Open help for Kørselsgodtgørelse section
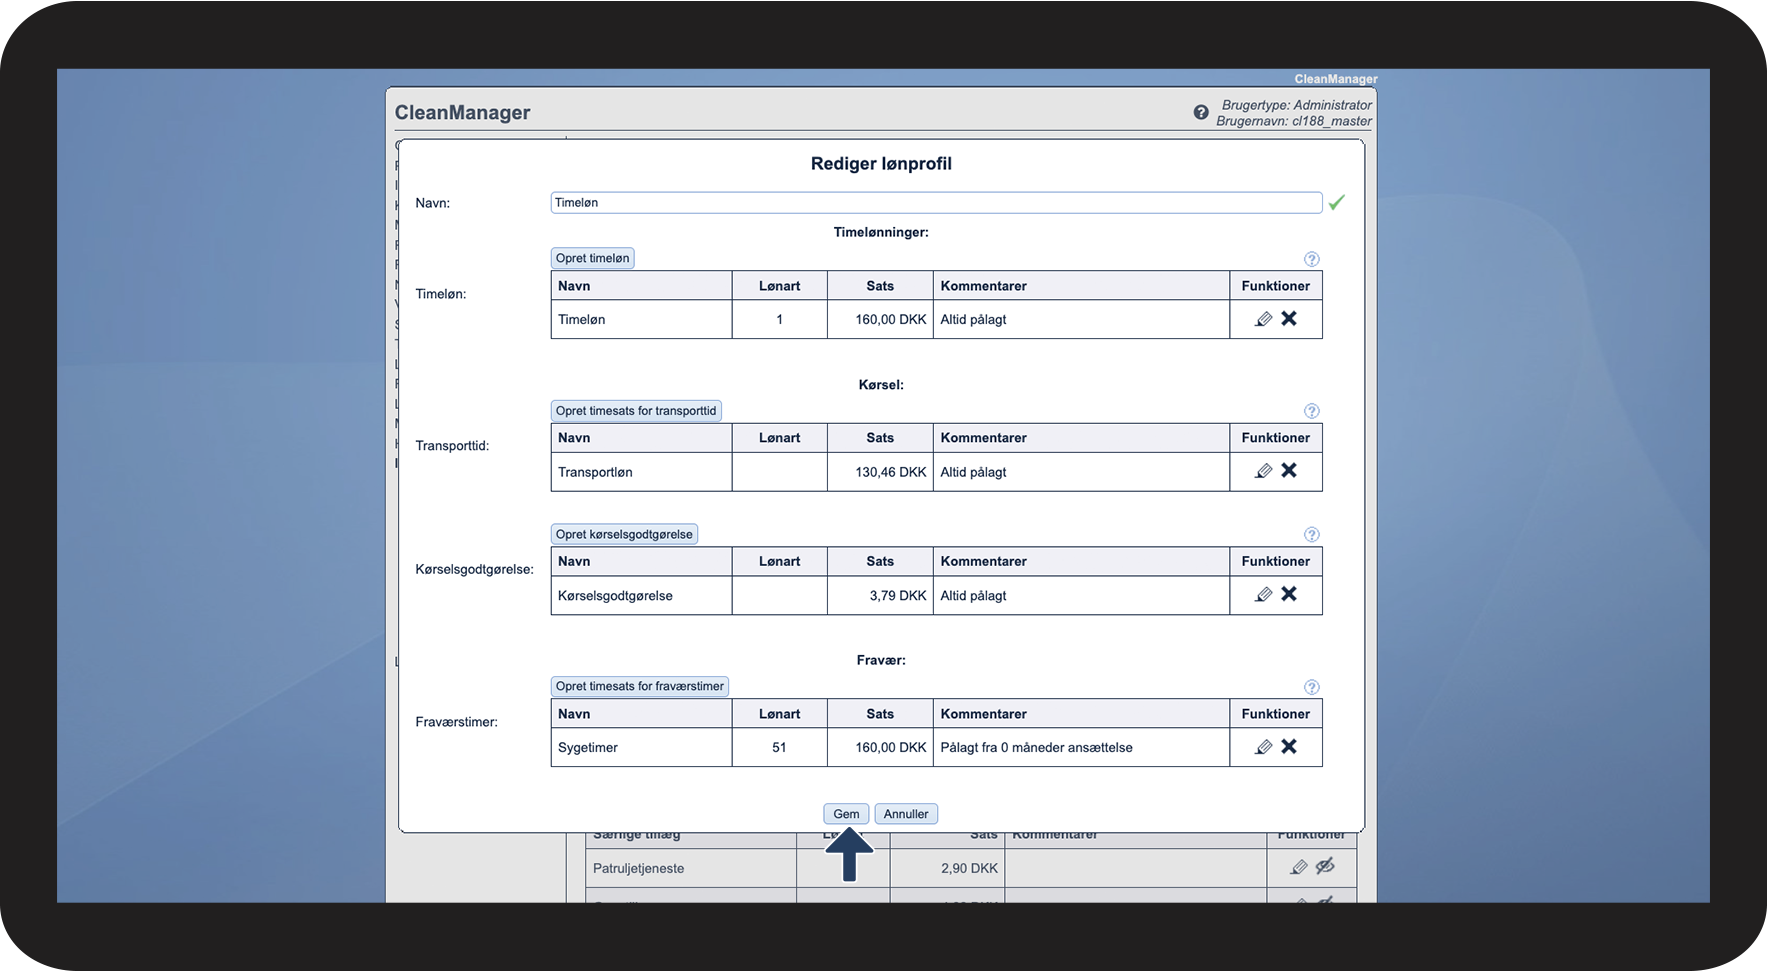 tap(1312, 535)
